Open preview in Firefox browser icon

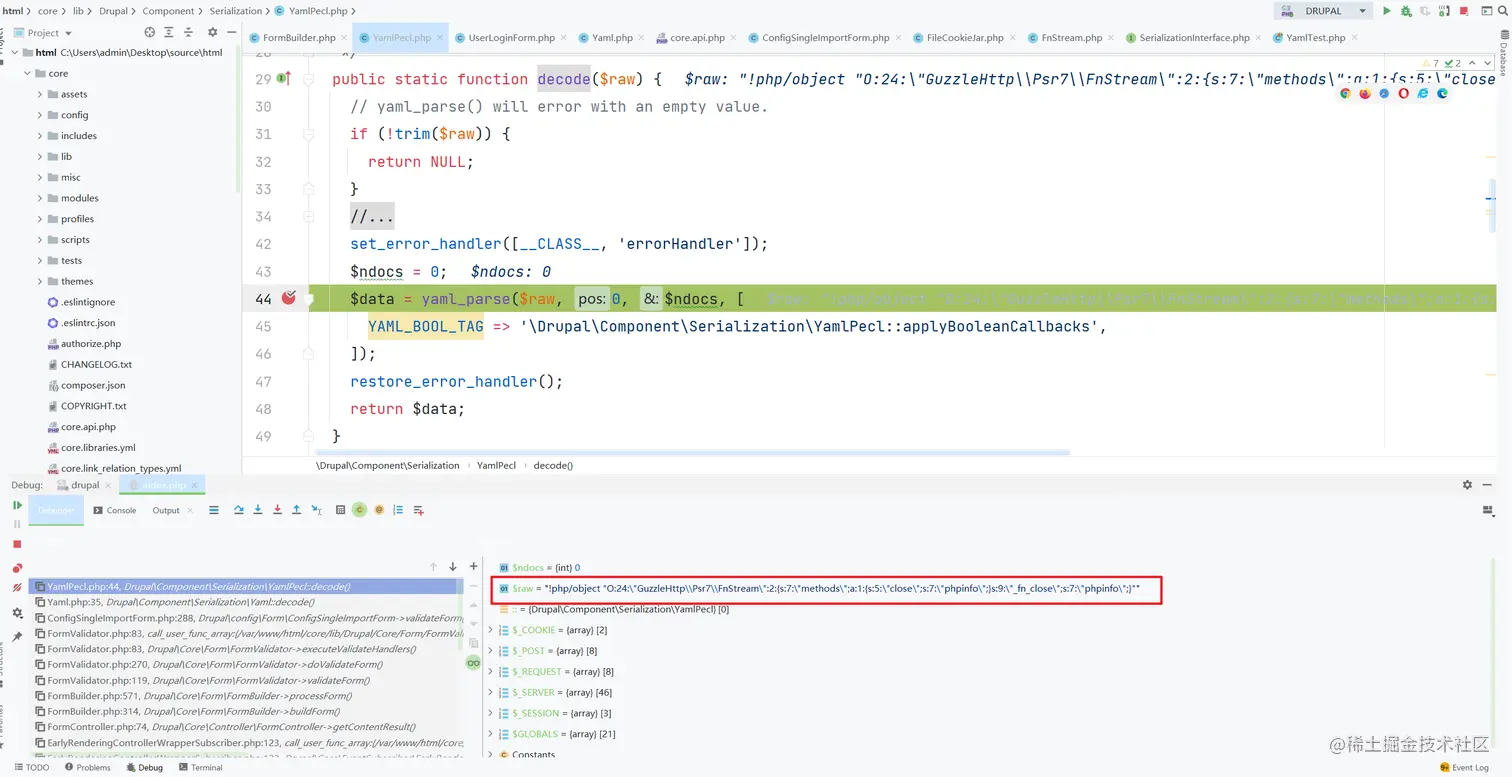1365,93
